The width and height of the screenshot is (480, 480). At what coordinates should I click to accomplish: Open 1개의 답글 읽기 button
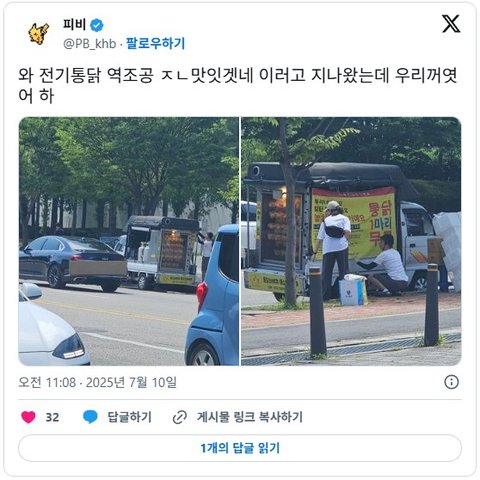coord(240,448)
